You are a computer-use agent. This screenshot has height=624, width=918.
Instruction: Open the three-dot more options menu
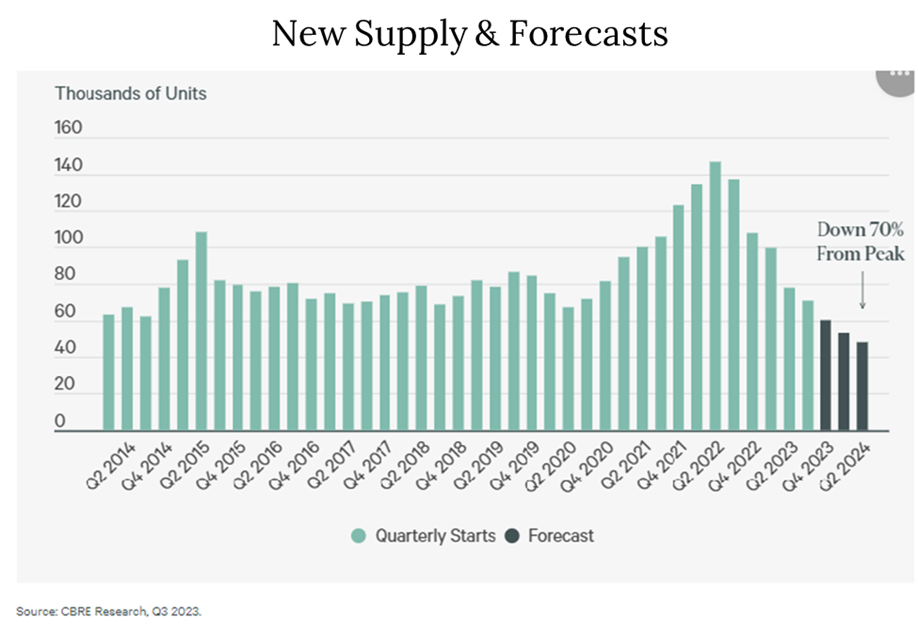[896, 79]
